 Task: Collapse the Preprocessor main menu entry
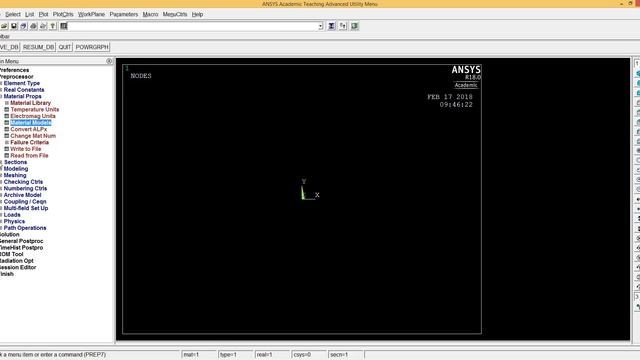[16, 77]
